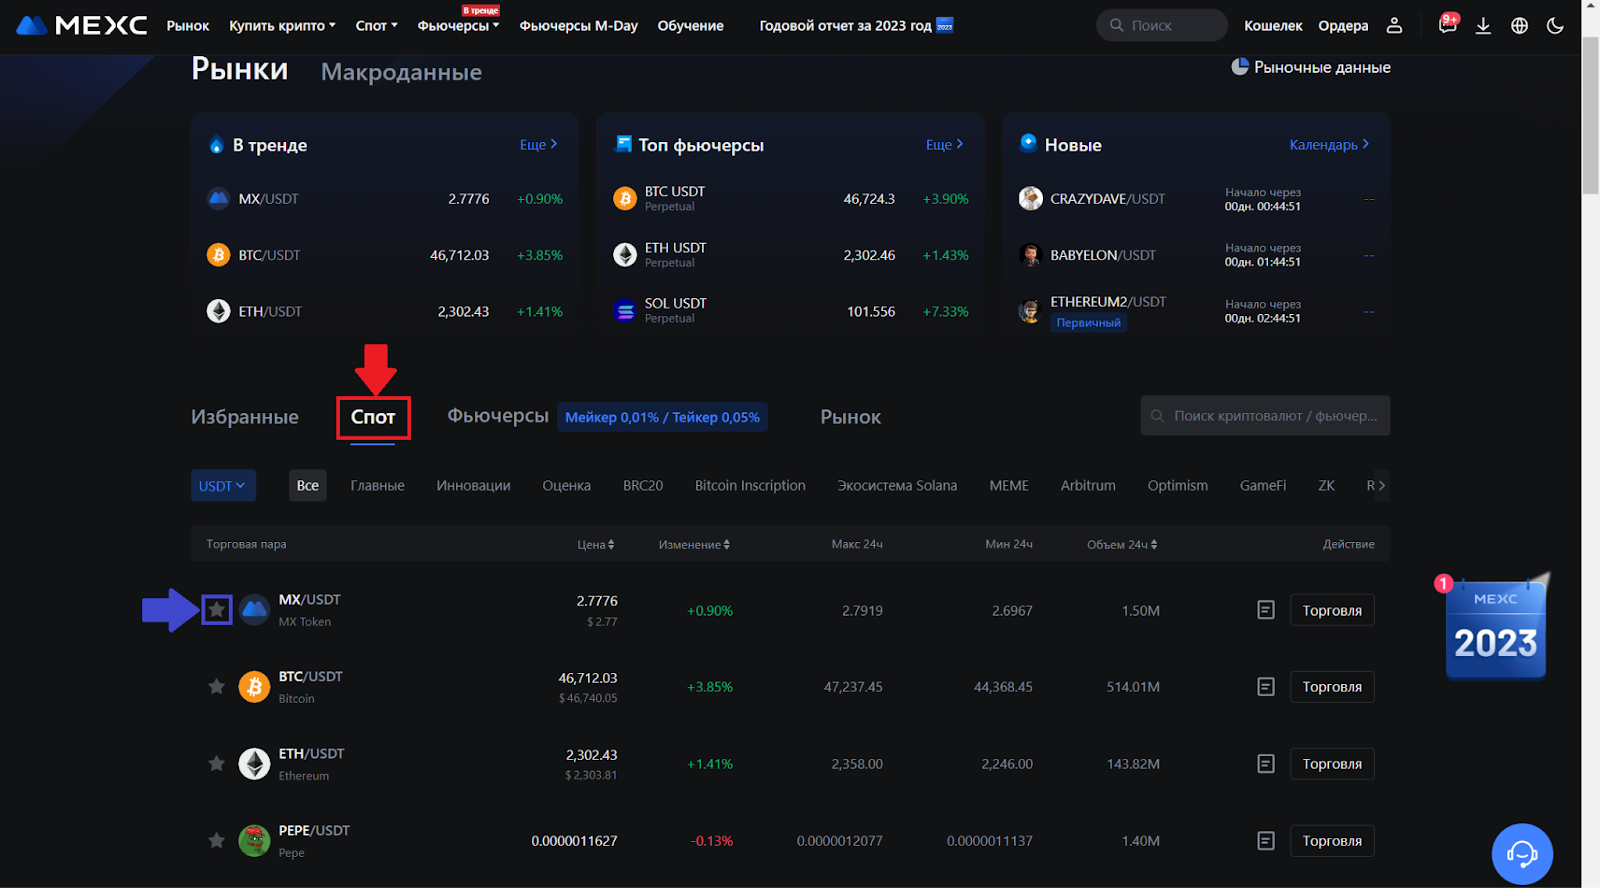Click CRAZYDAVE/USDT avatar icon
Image resolution: width=1600 pixels, height=888 pixels.
point(1030,199)
